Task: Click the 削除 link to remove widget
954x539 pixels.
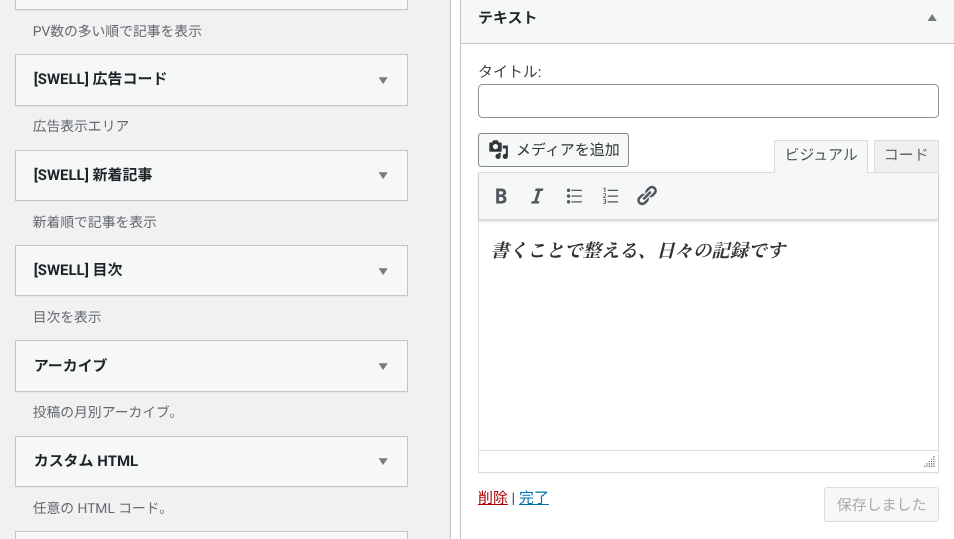Action: [493, 498]
